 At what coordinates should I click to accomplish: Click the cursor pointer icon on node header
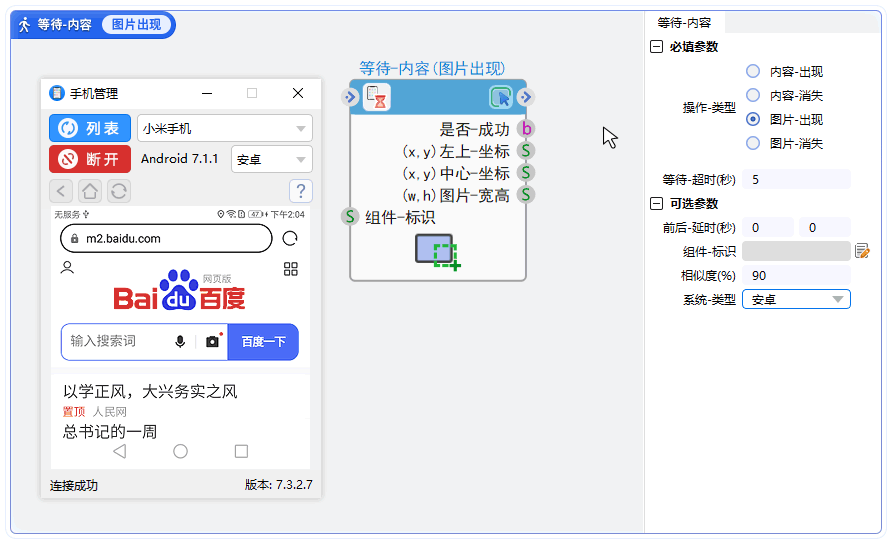tap(501, 97)
